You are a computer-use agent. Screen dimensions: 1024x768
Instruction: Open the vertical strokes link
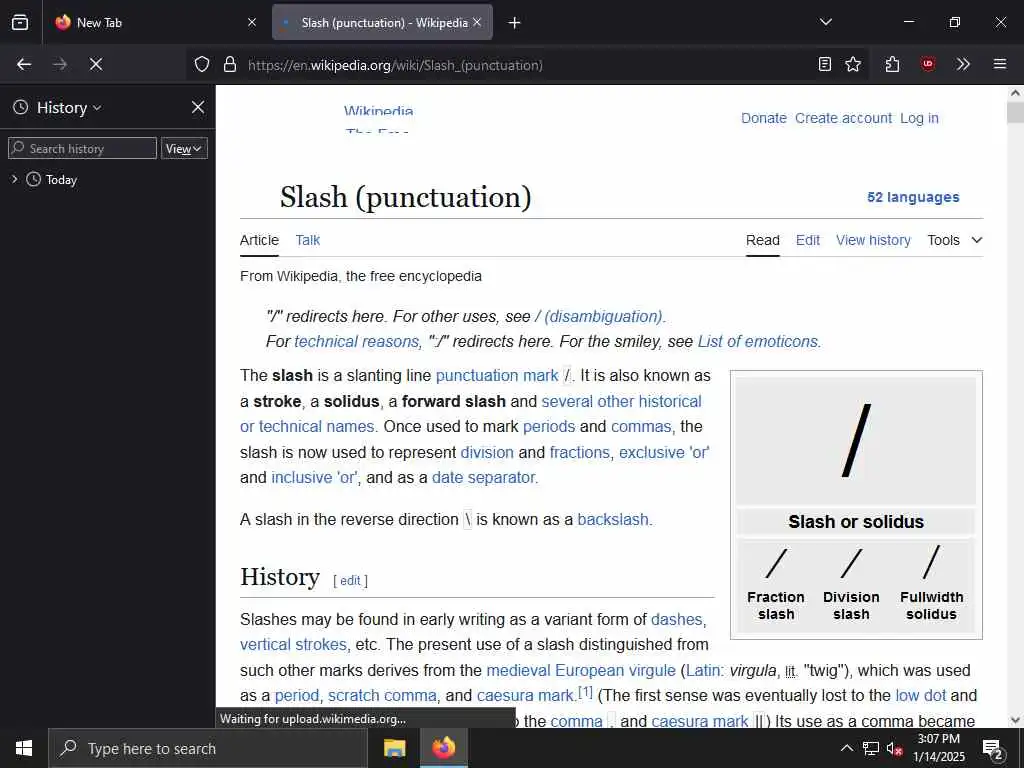(295, 645)
